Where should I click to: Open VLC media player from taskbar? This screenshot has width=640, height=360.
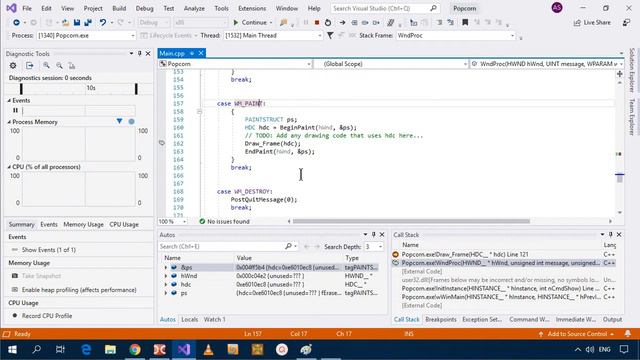tap(208, 350)
